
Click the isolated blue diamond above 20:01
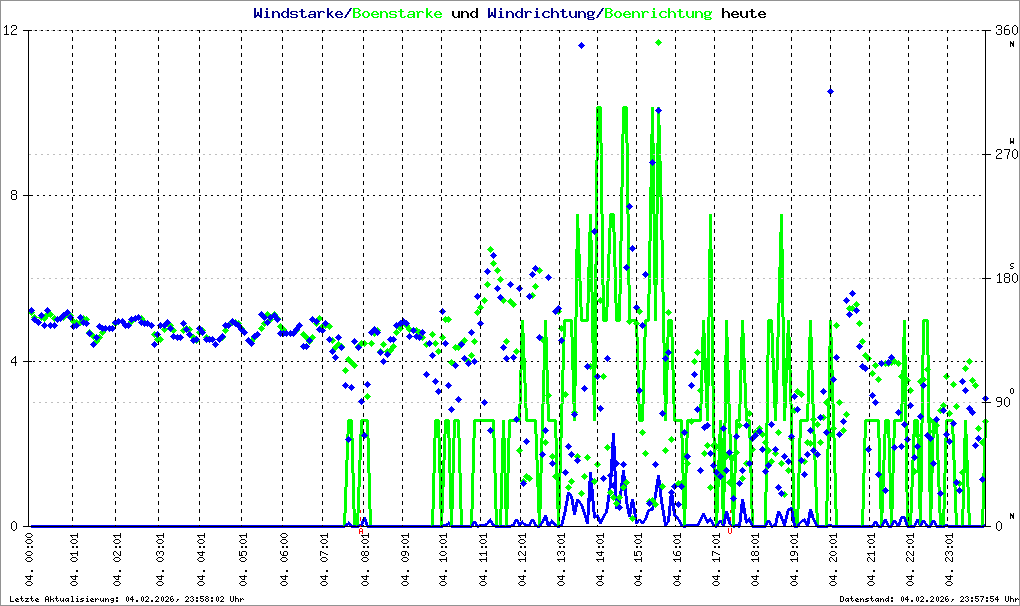pos(830,91)
